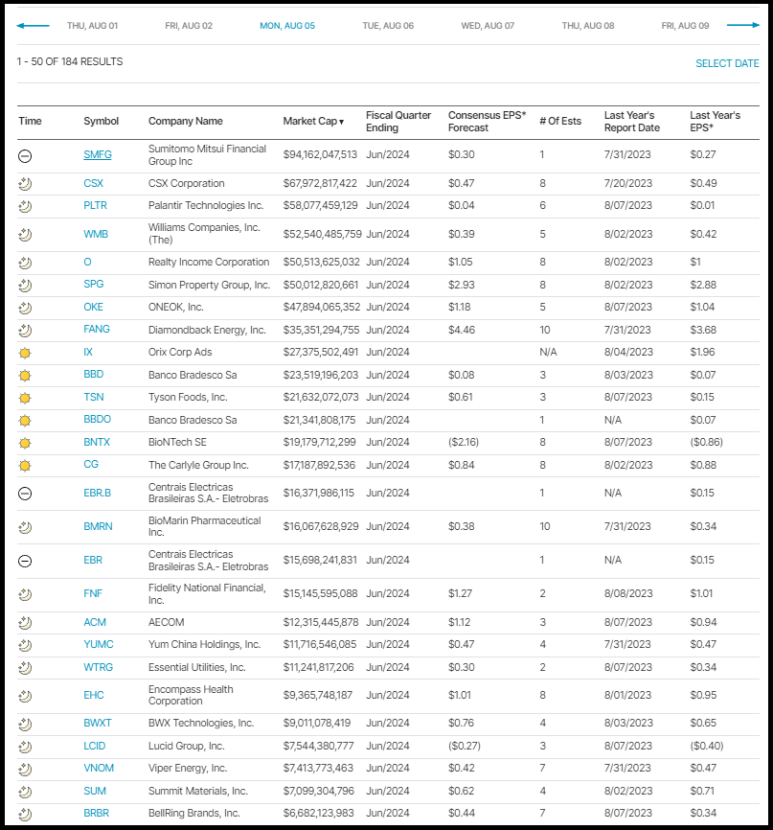Open the CSX symbol link
This screenshot has height=830, width=773.
[93, 183]
